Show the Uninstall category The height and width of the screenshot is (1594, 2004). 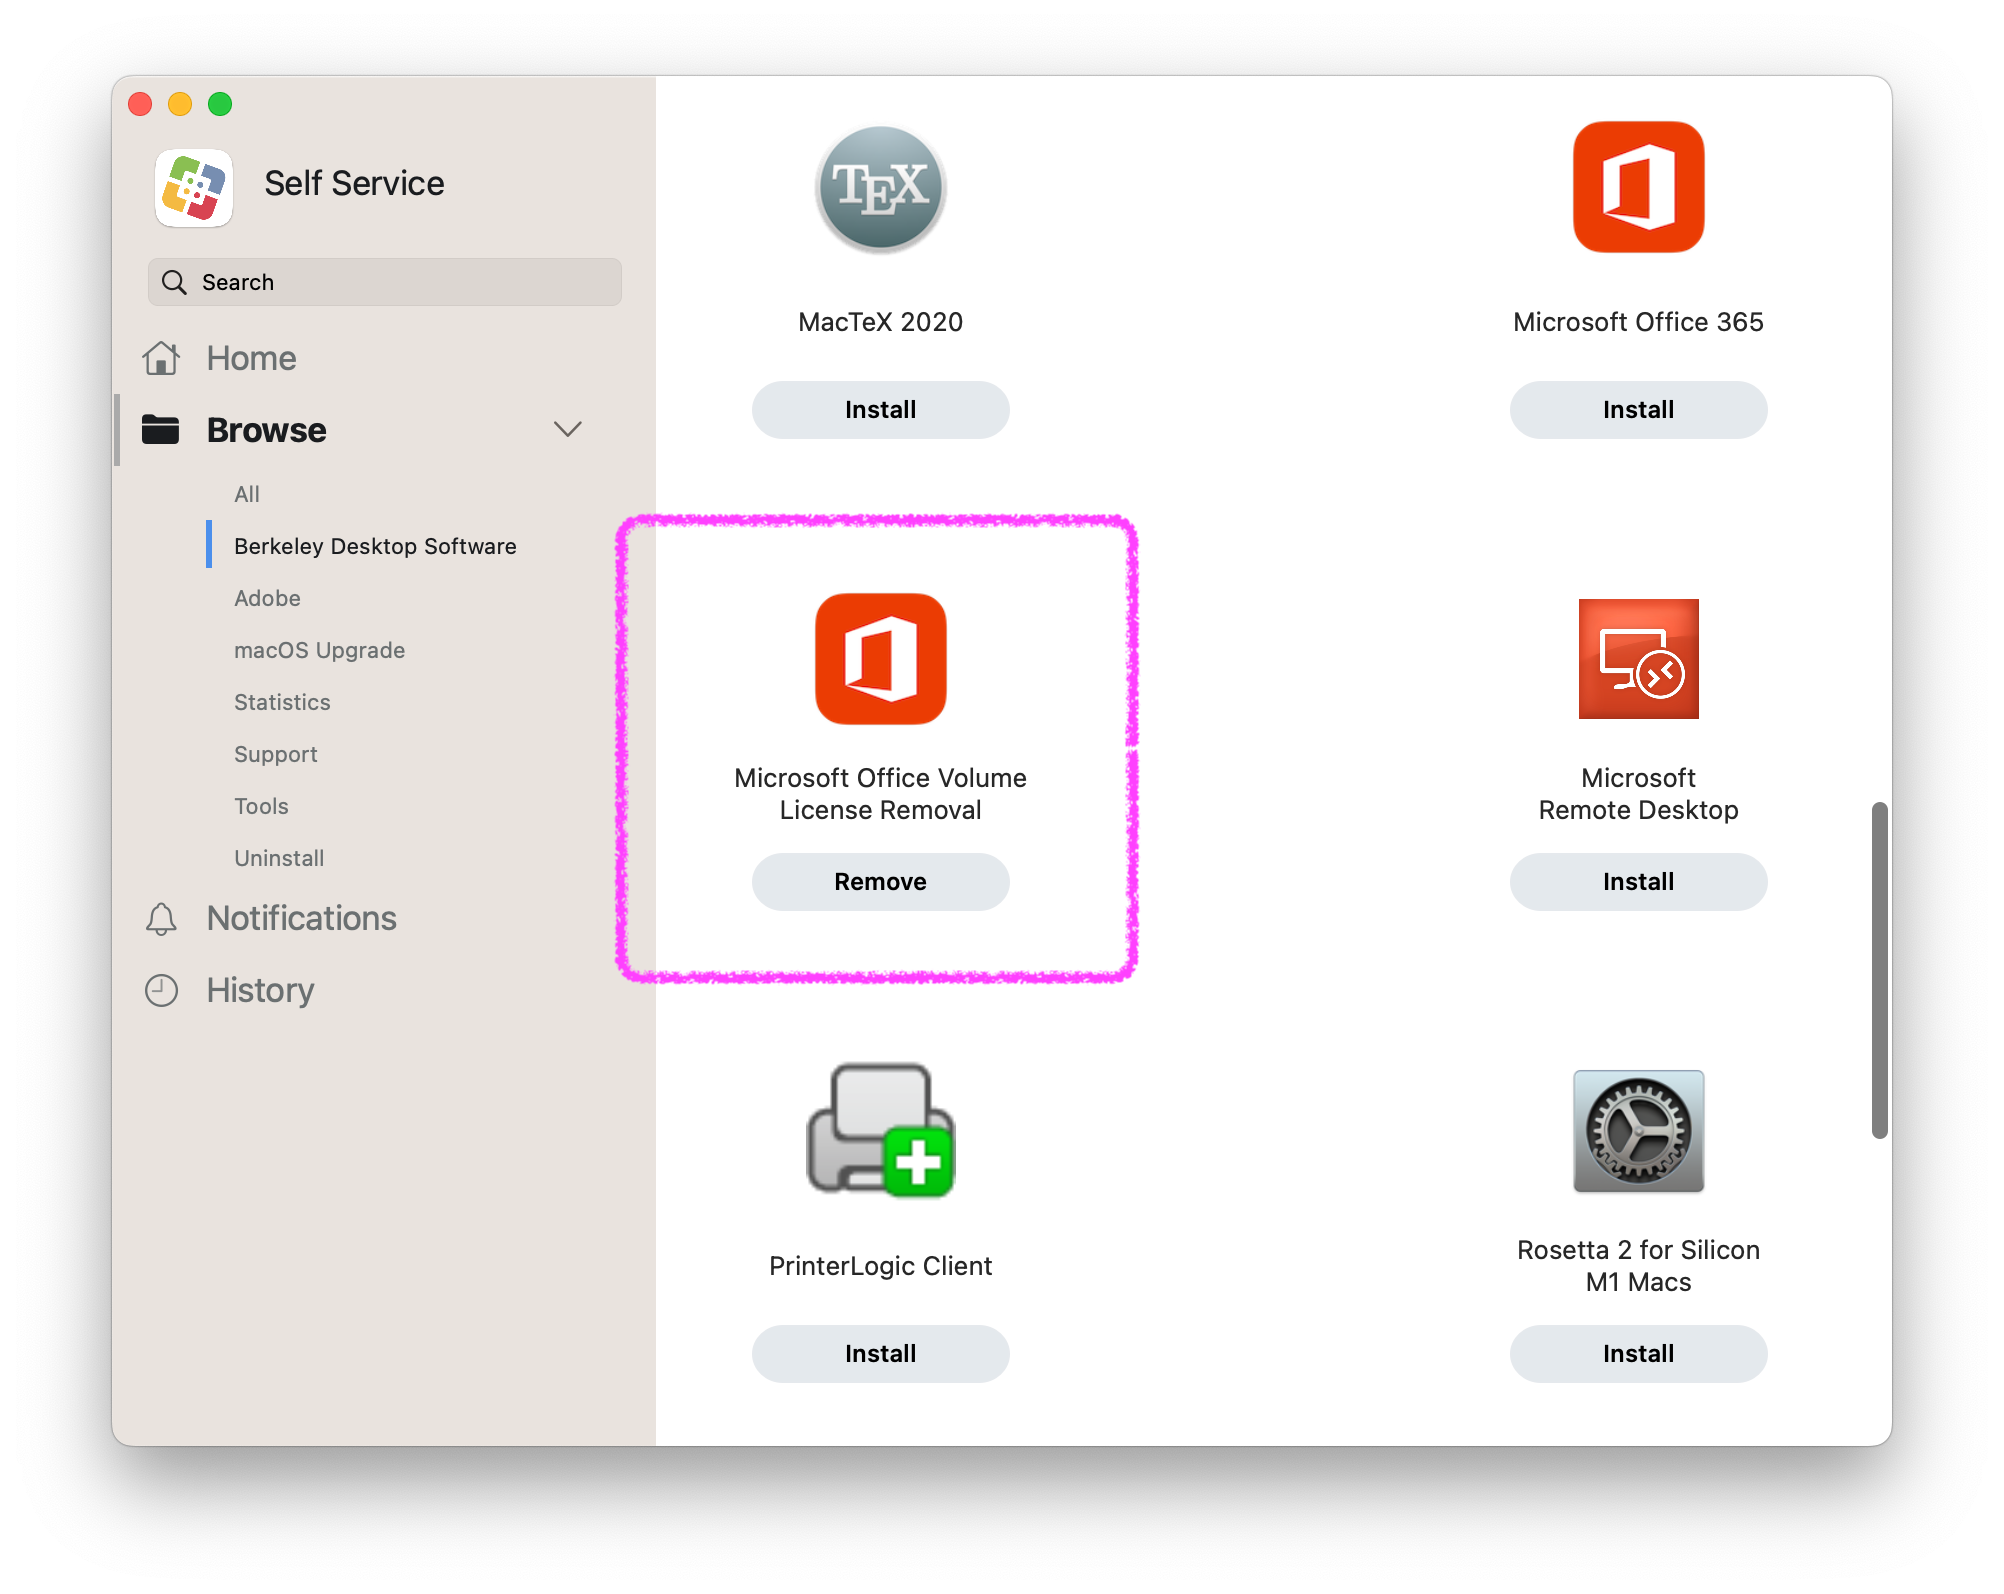pyautogui.click(x=279, y=858)
